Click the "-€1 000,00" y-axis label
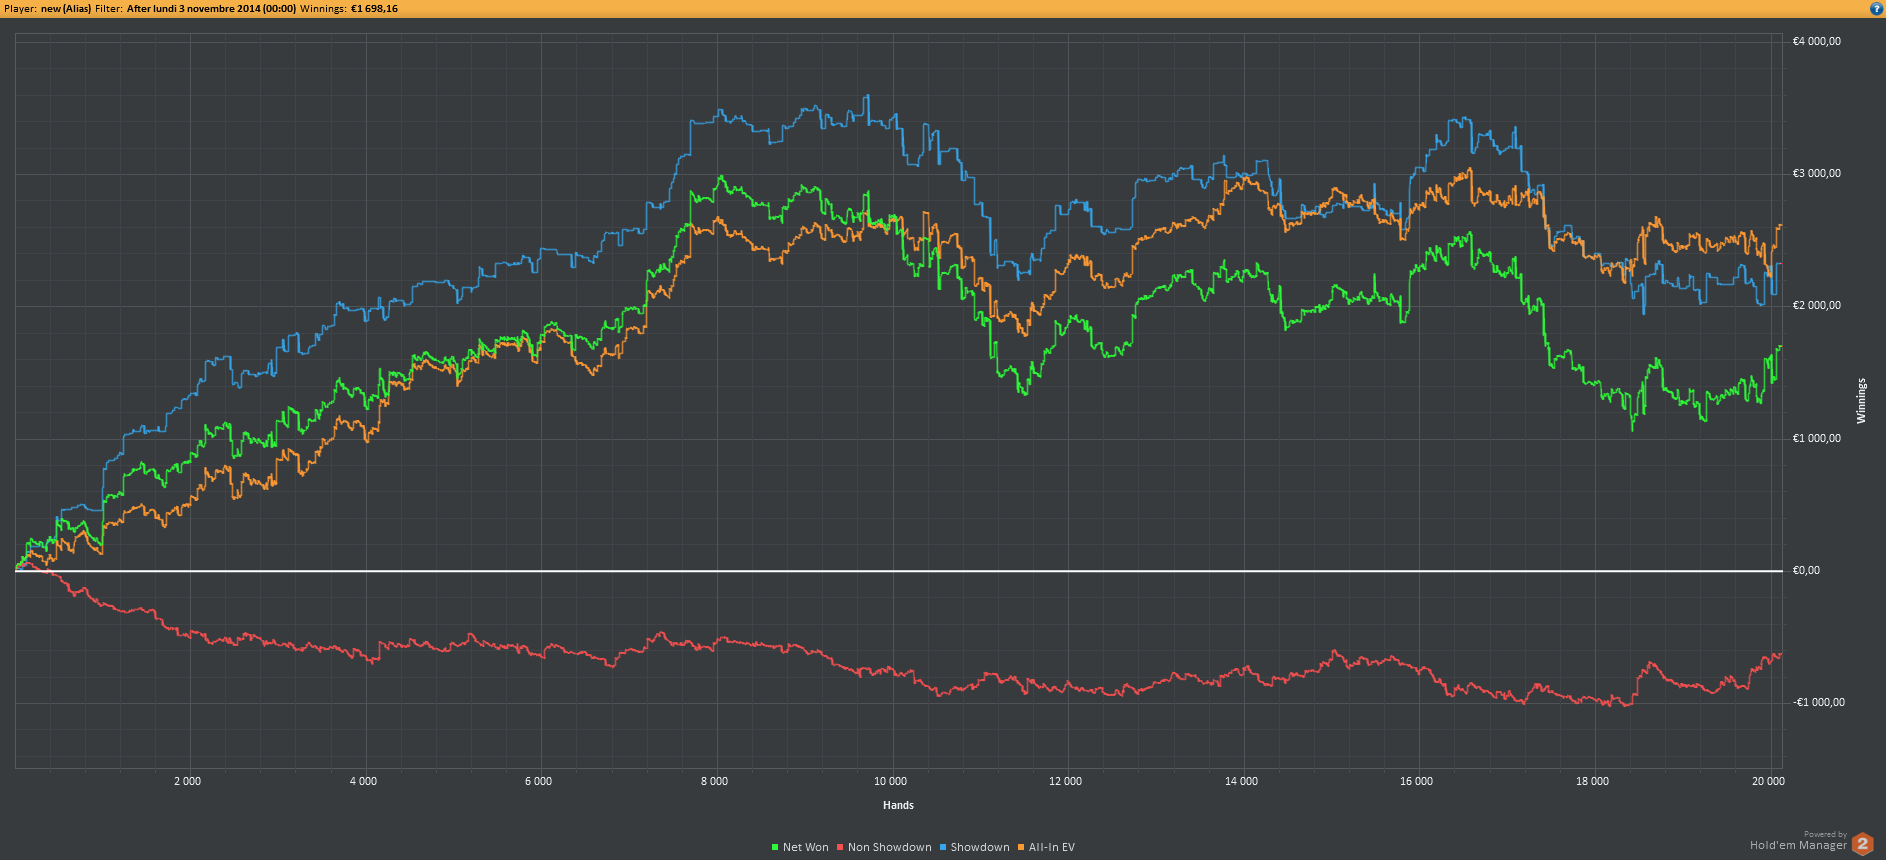Screen dimensions: 1886x860 click(1819, 703)
